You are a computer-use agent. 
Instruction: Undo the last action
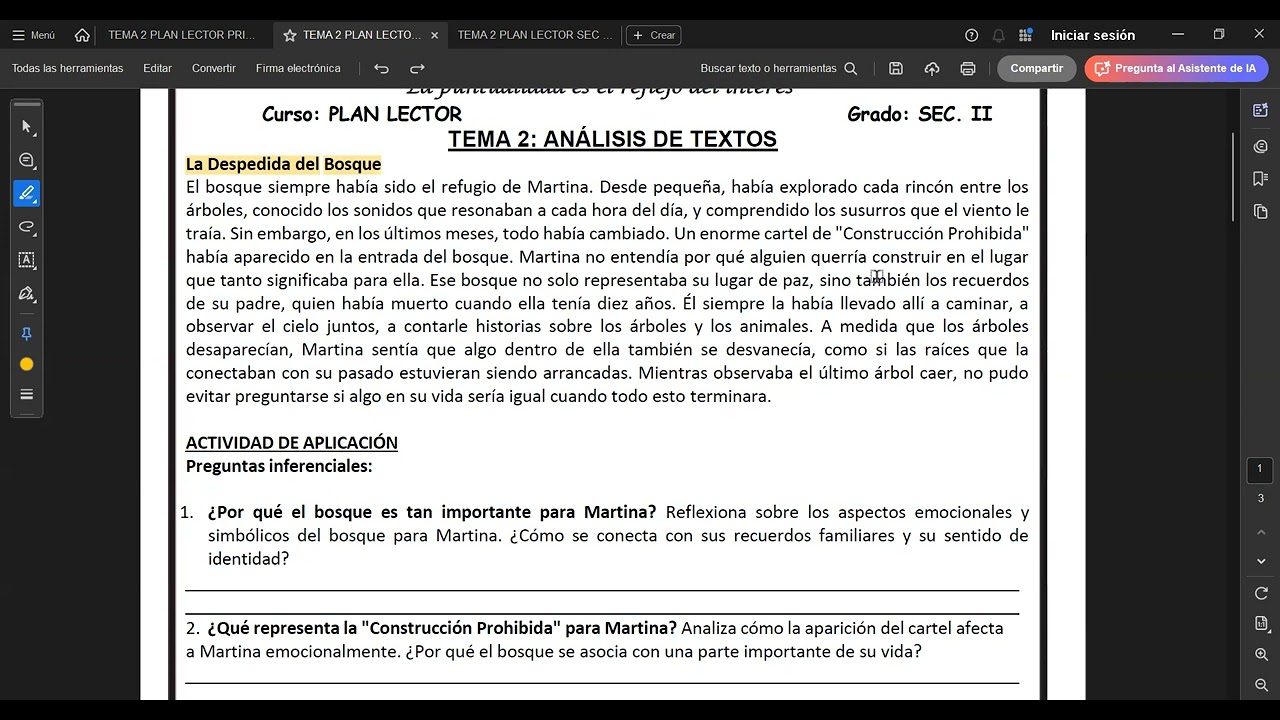coord(381,68)
